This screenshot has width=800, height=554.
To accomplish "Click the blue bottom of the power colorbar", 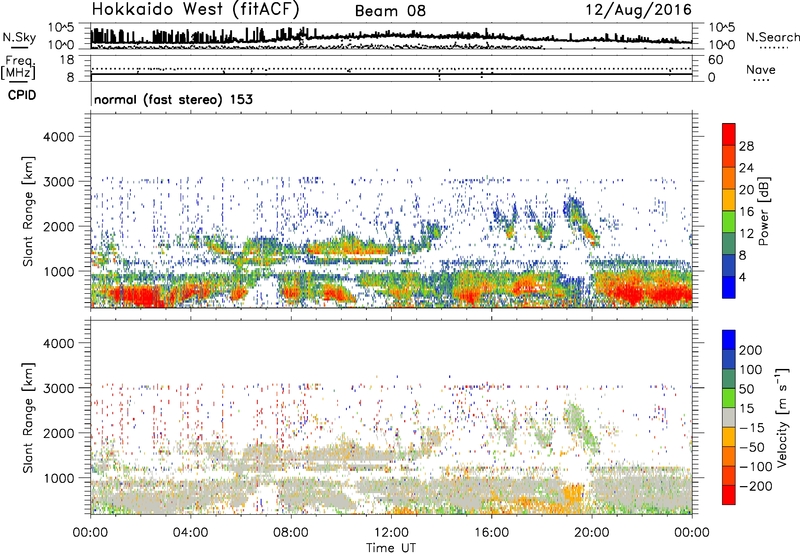I will point(729,287).
